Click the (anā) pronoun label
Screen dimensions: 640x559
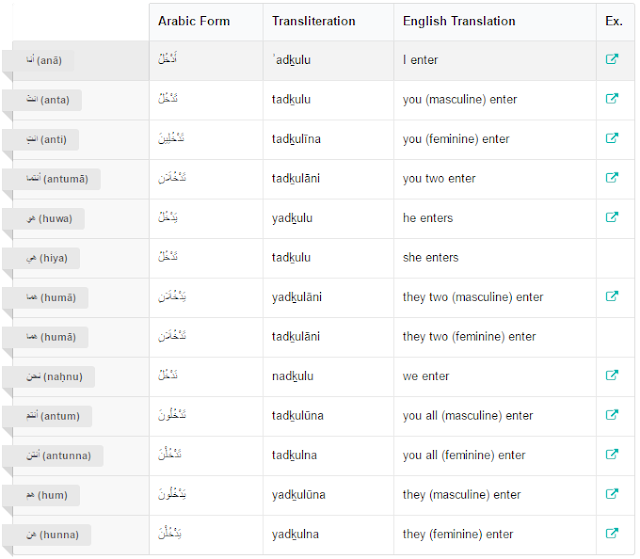point(44,61)
